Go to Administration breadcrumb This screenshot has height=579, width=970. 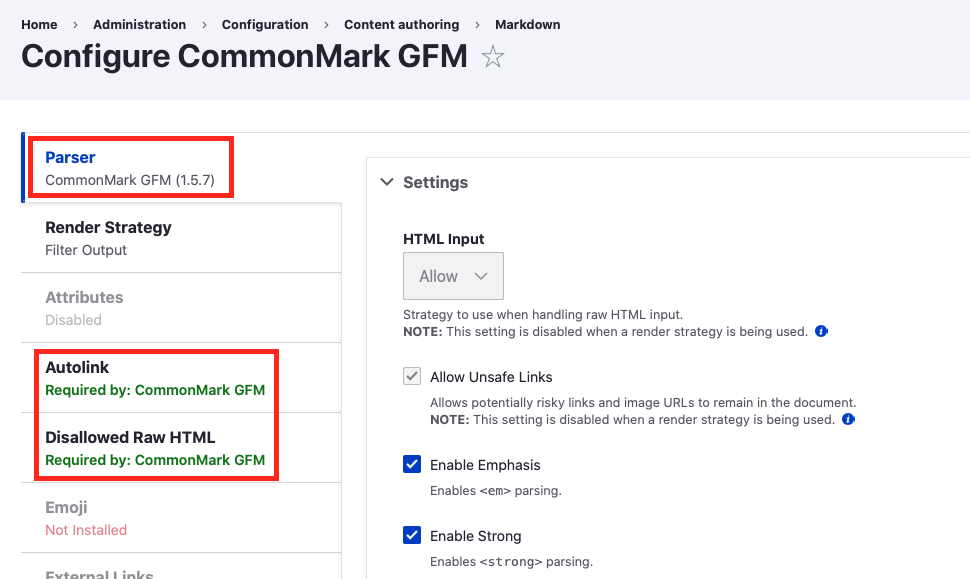tap(139, 25)
